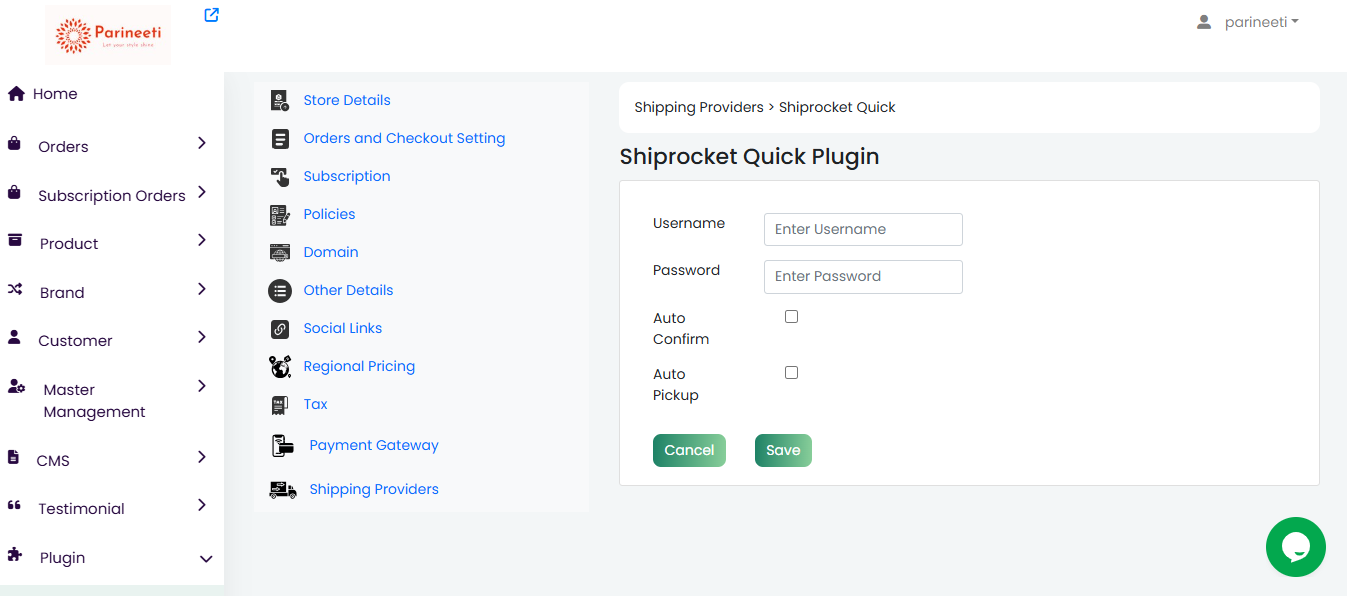Click the Store Details icon
The height and width of the screenshot is (596, 1347).
[x=280, y=100]
